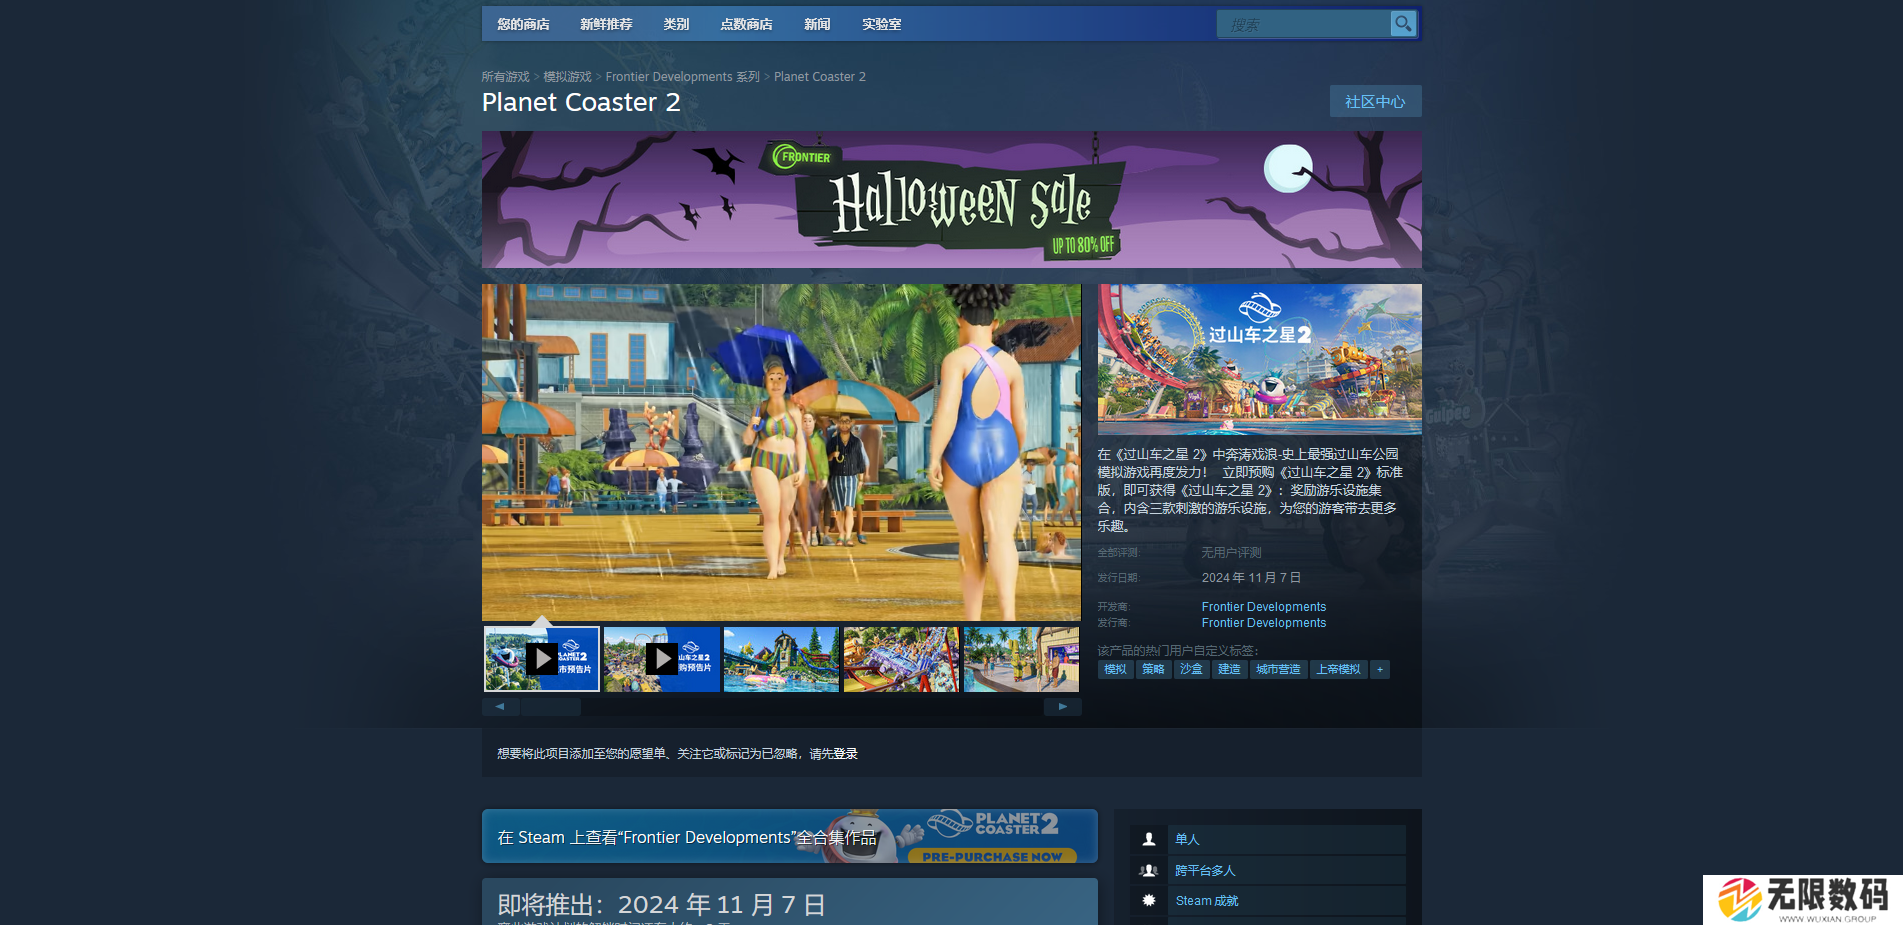Click the main game screenshot
Image resolution: width=1903 pixels, height=925 pixels.
coord(781,452)
